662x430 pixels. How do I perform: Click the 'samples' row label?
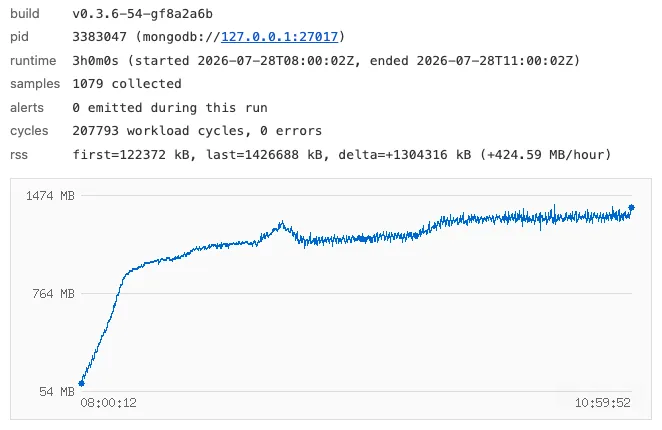(35, 84)
